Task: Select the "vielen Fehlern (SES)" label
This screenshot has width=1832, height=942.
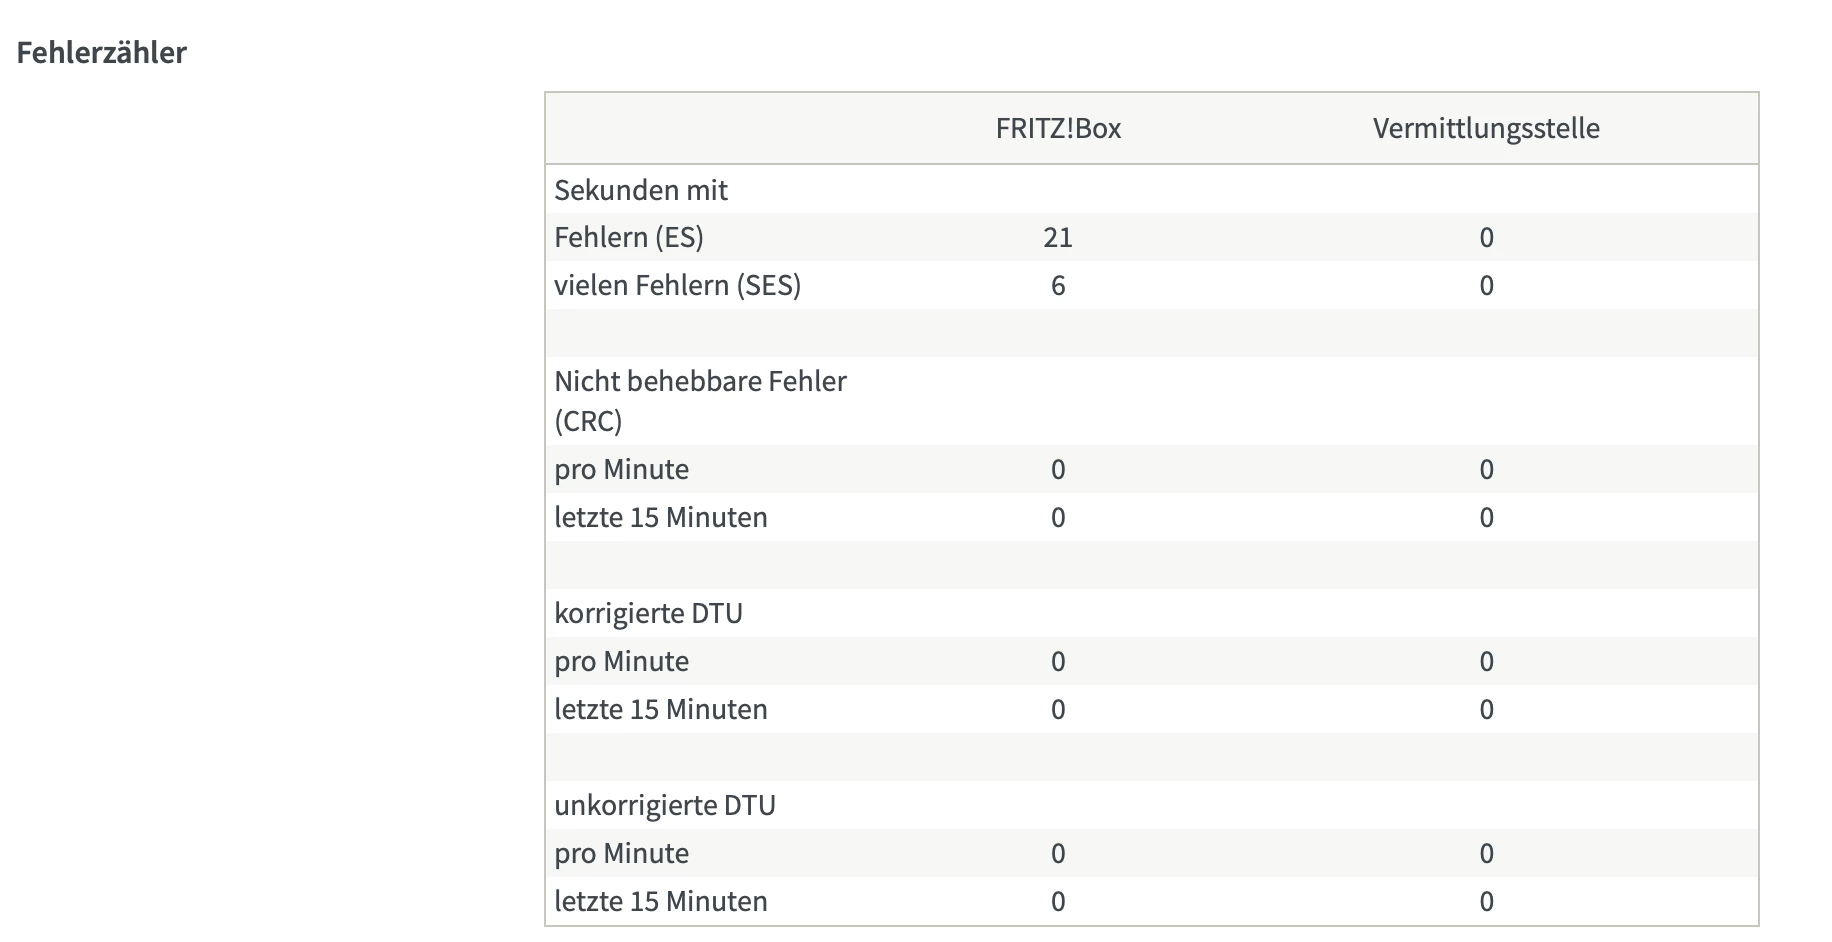Action: point(677,286)
